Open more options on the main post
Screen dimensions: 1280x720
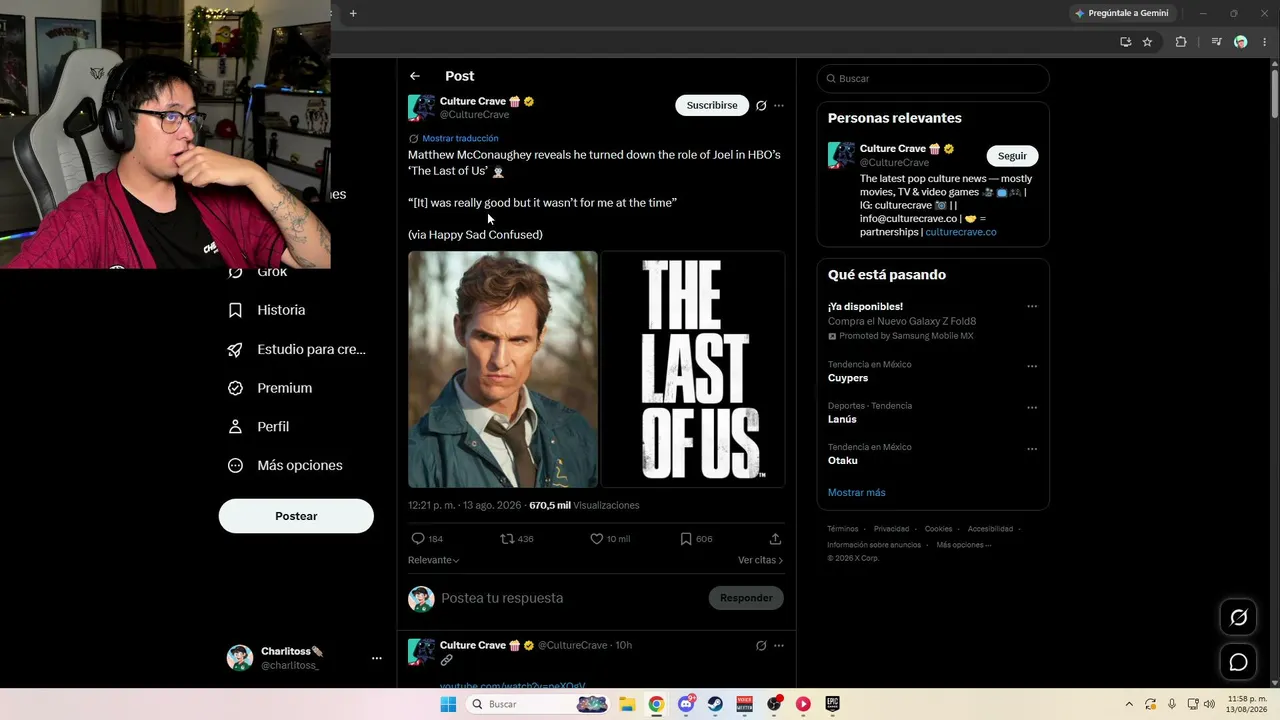[x=779, y=105]
